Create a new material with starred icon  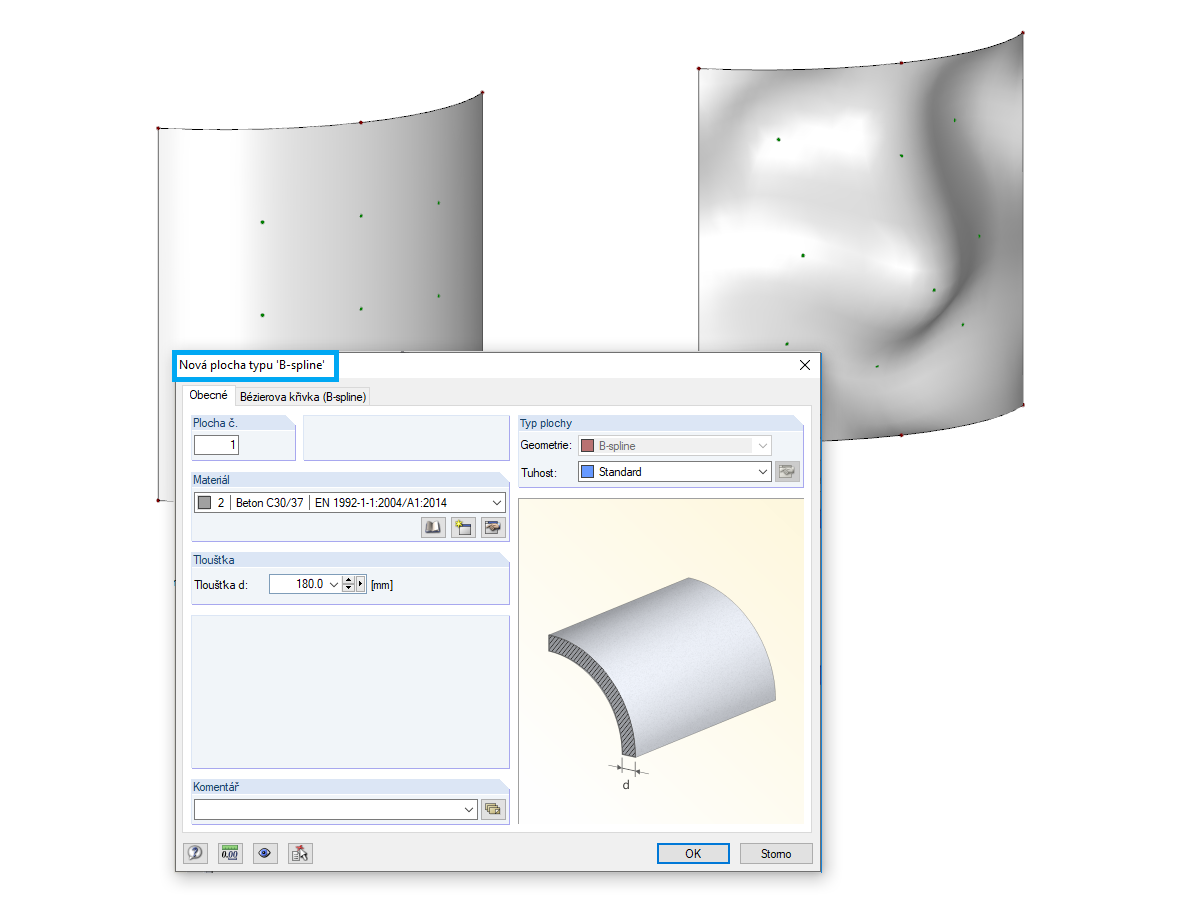pyautogui.click(x=463, y=528)
